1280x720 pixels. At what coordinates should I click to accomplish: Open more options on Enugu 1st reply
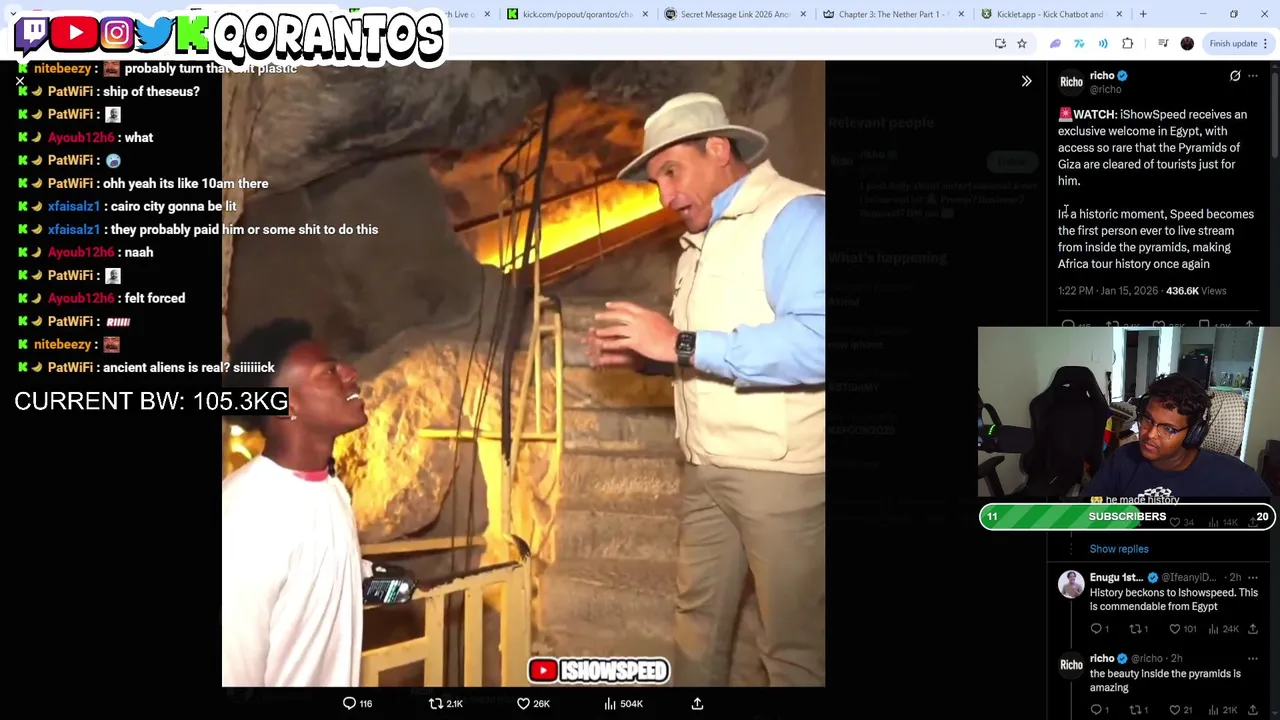point(1253,577)
